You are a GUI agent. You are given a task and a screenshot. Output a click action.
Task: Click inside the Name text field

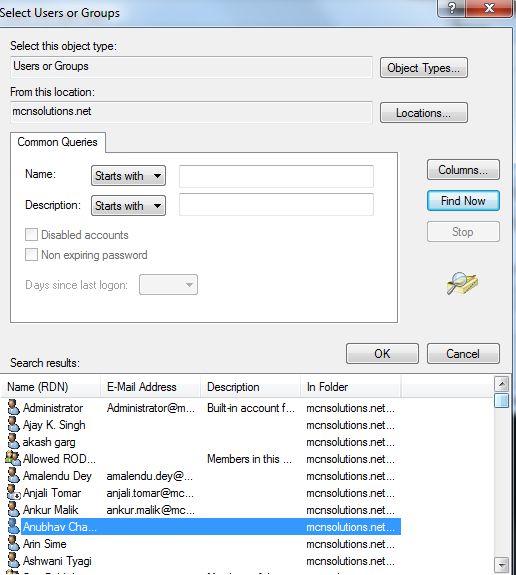276,176
